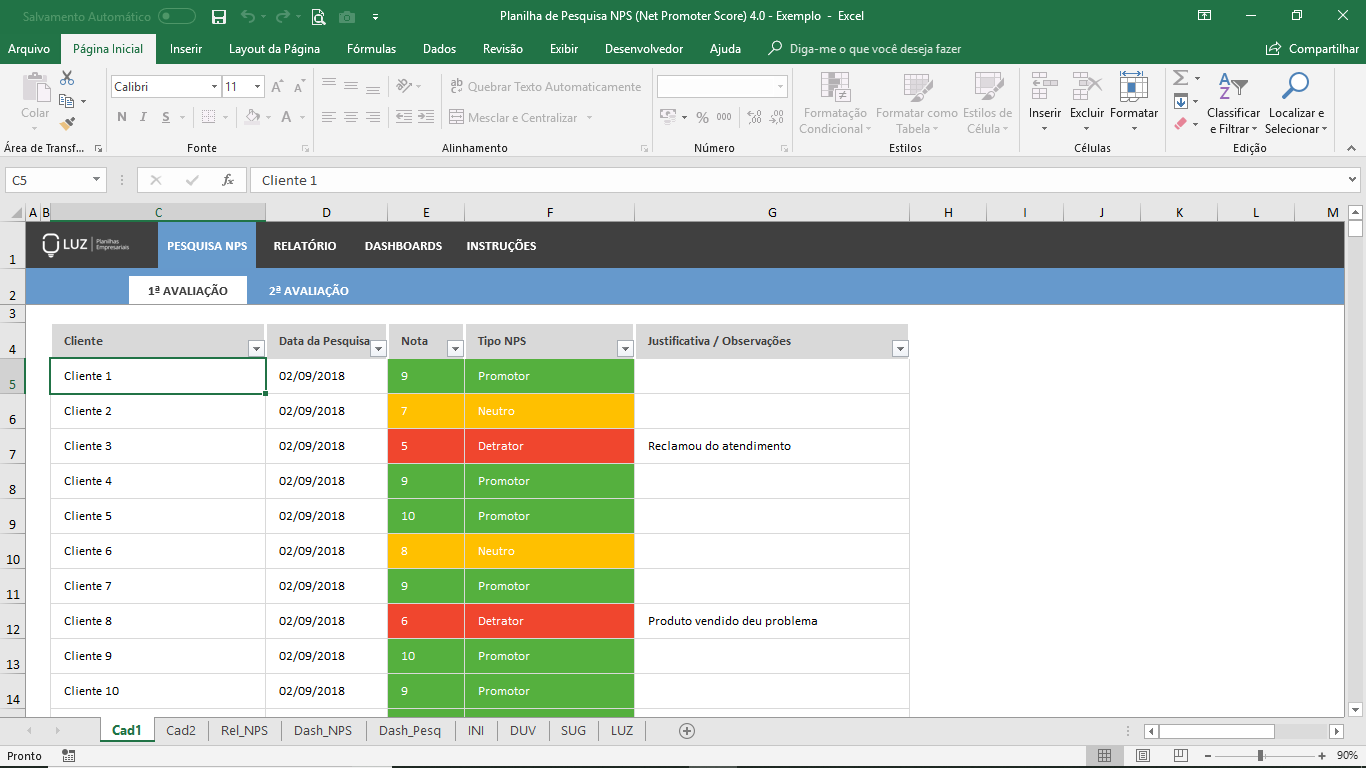Click the AutoSum sigma icon
1366x768 pixels.
click(x=1180, y=78)
